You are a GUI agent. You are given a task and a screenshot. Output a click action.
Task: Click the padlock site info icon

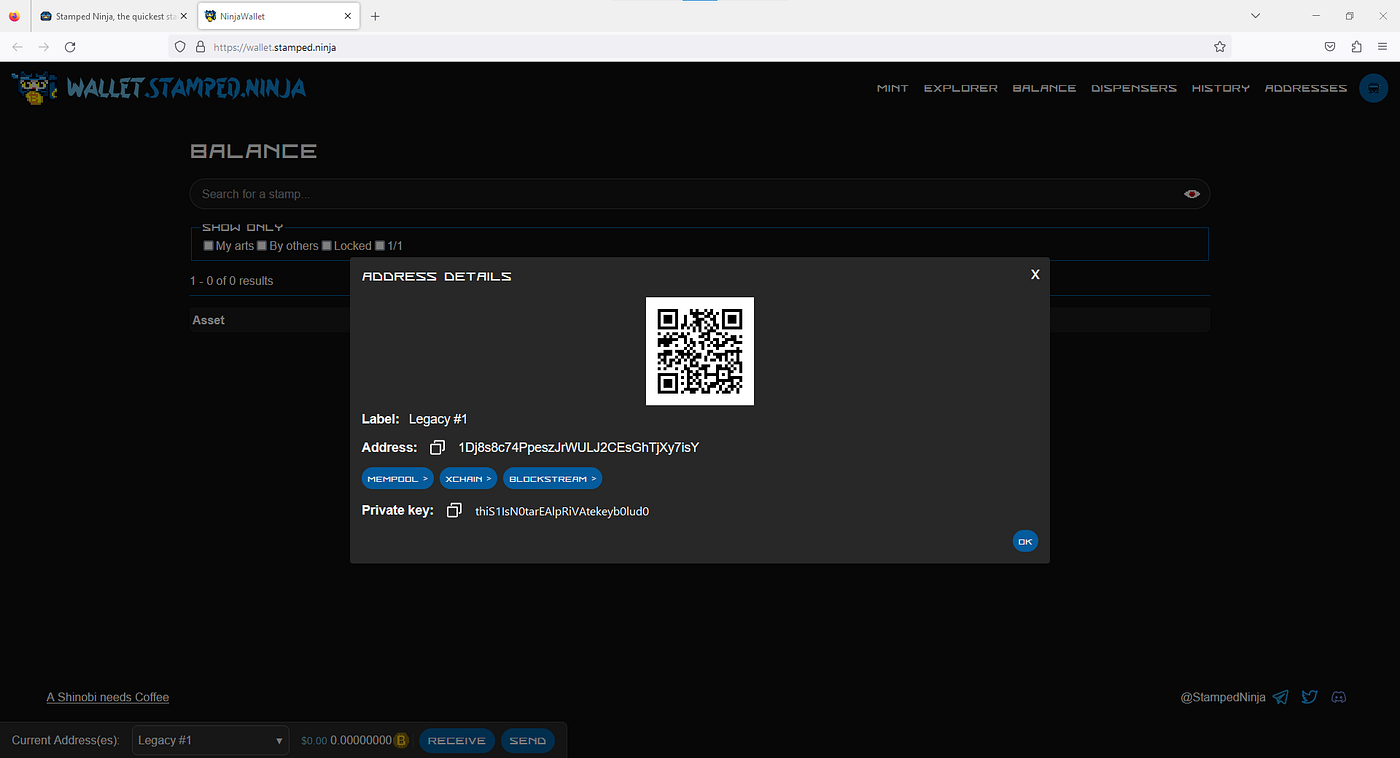200,47
